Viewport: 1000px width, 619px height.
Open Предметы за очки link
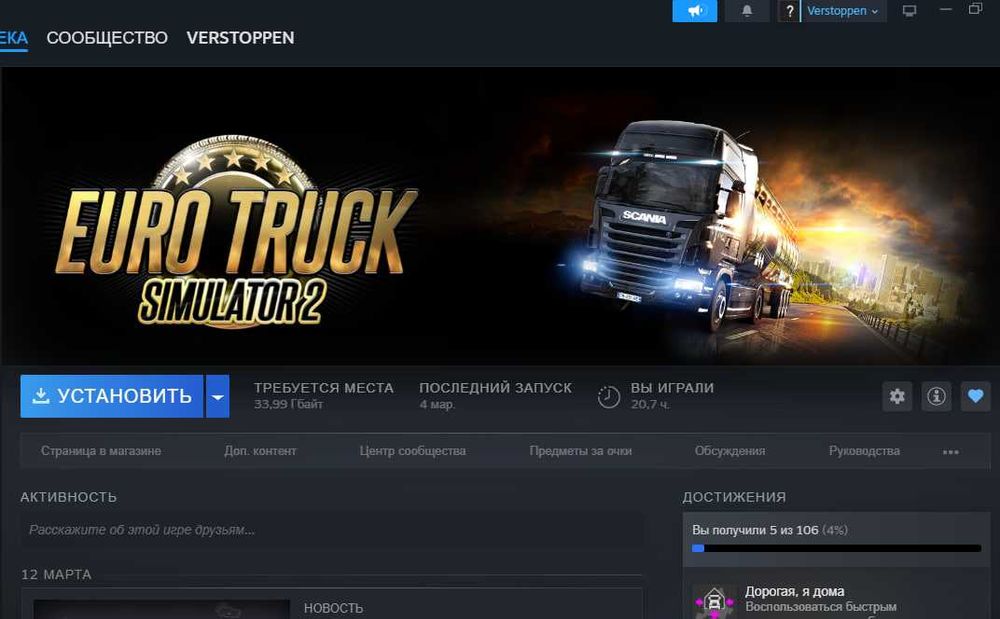[580, 451]
